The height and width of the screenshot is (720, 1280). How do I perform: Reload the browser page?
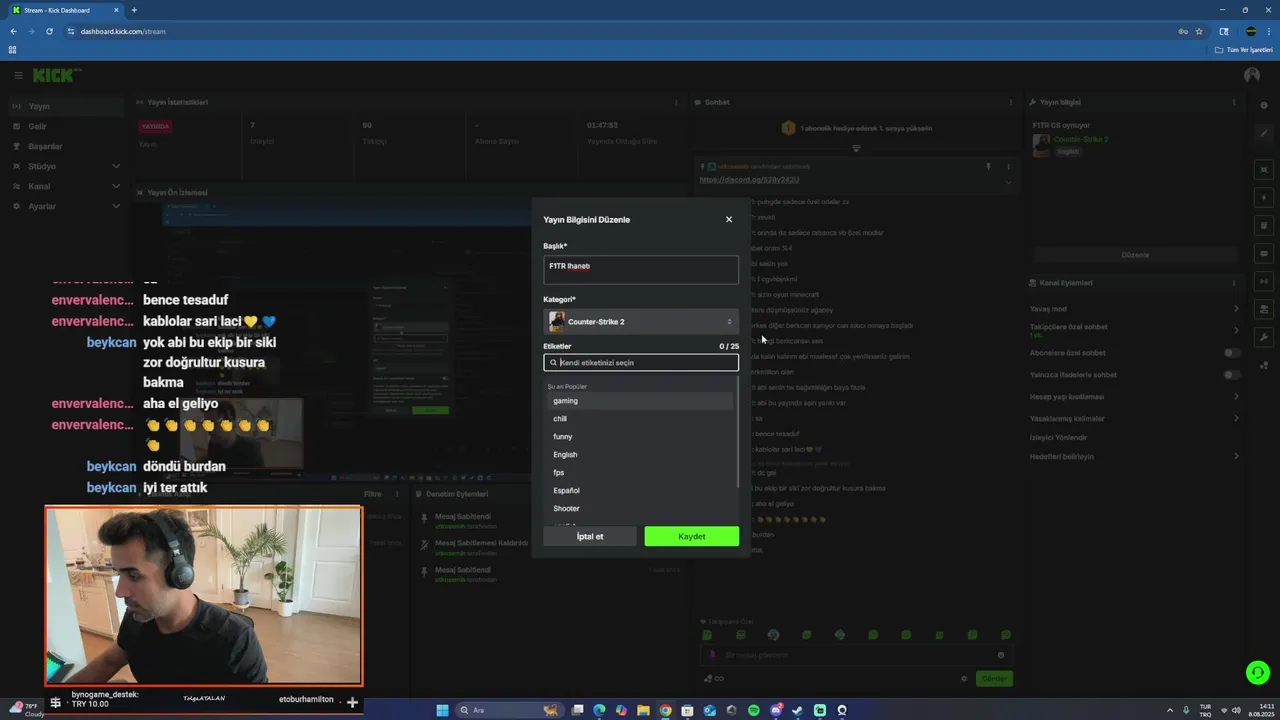point(49,31)
